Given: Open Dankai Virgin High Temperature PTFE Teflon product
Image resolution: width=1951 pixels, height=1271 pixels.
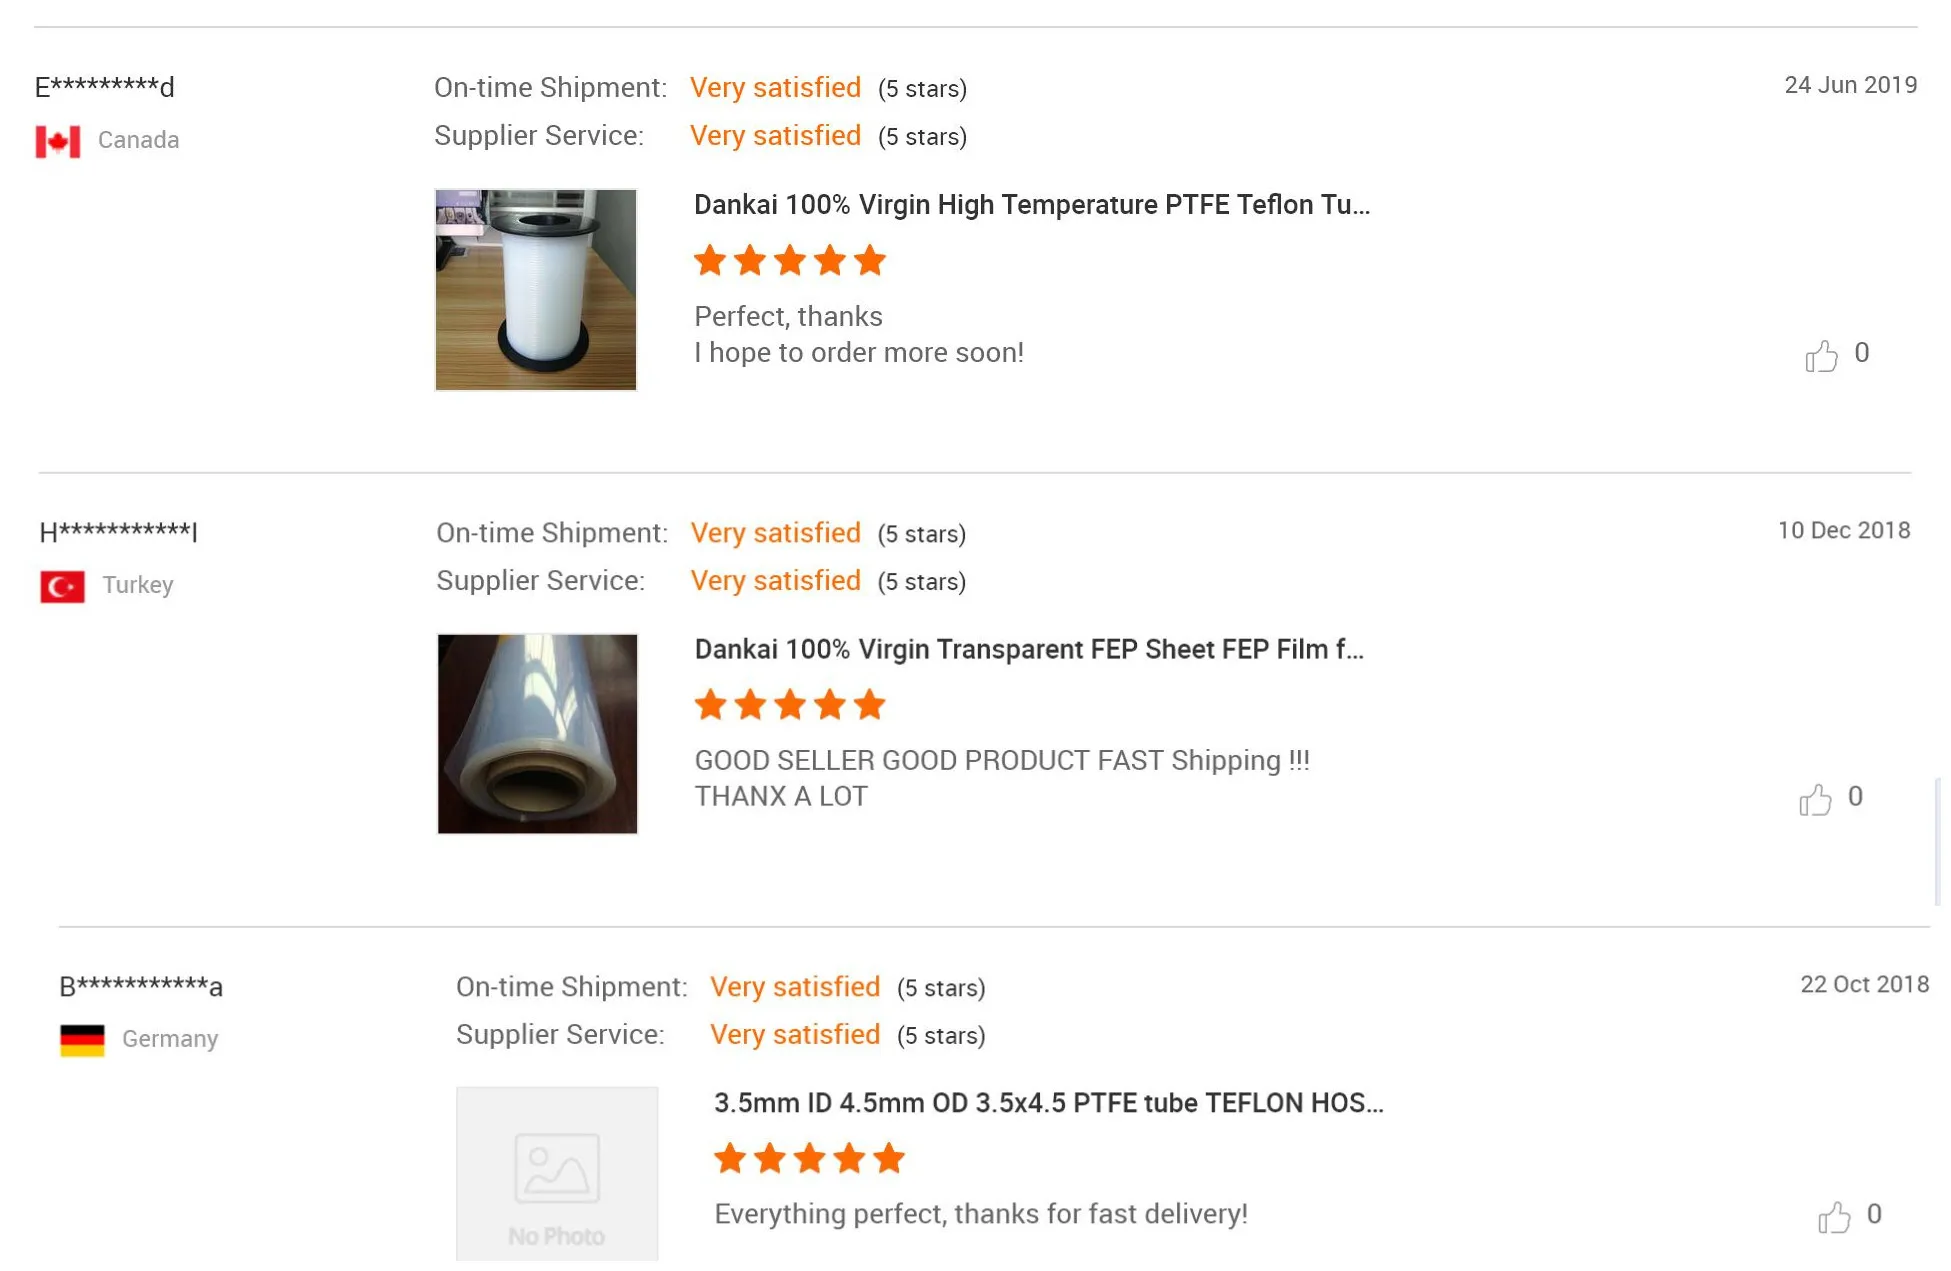Looking at the screenshot, I should [x=1031, y=205].
